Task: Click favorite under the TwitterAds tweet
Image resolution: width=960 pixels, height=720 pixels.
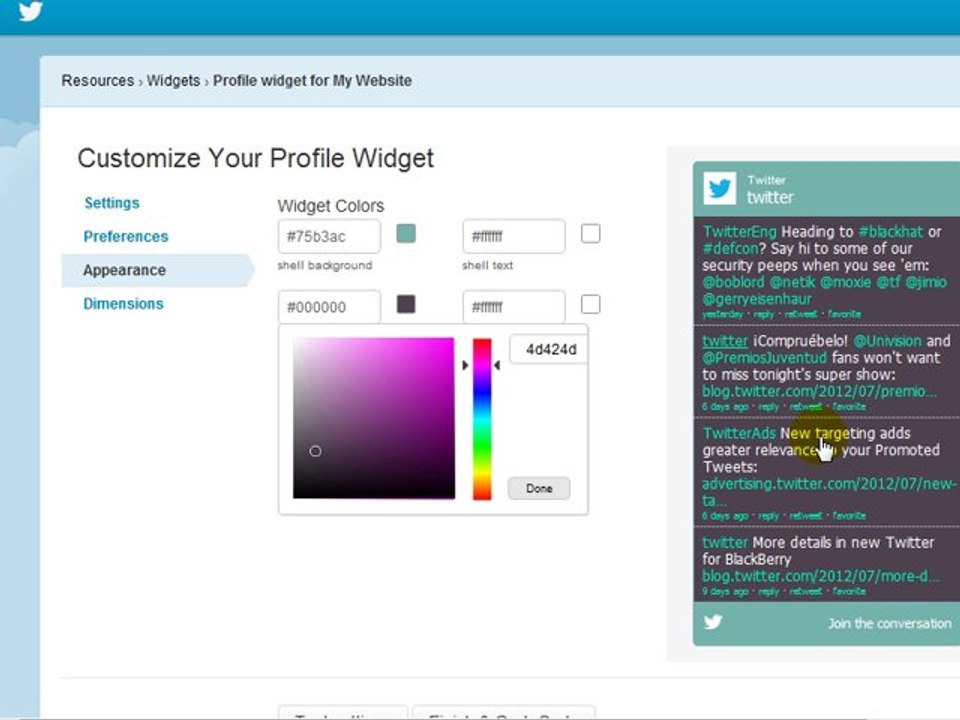Action: [x=849, y=516]
